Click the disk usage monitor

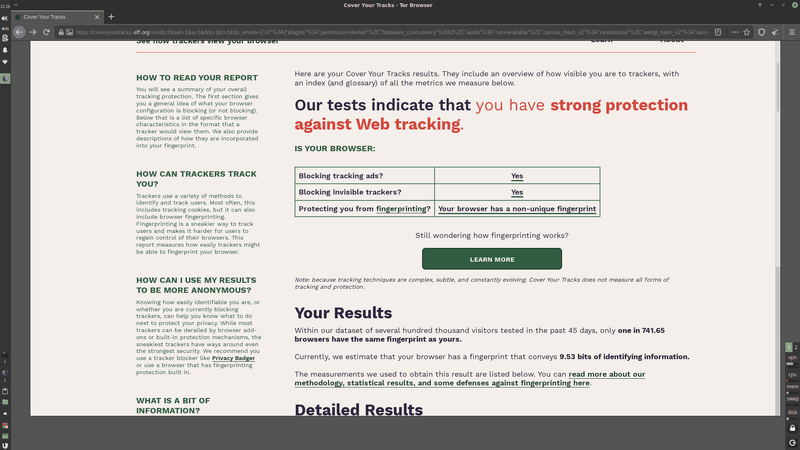point(792,414)
